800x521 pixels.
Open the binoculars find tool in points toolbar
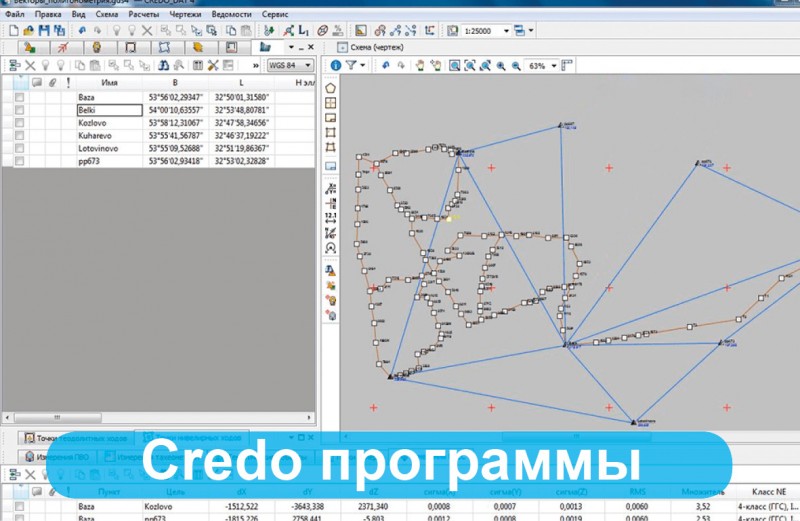coord(163,65)
